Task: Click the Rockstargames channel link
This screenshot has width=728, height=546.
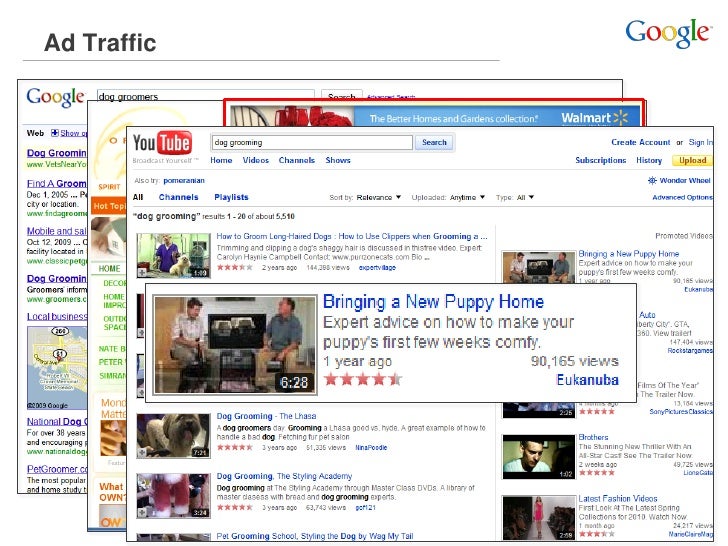Action: tap(689, 351)
